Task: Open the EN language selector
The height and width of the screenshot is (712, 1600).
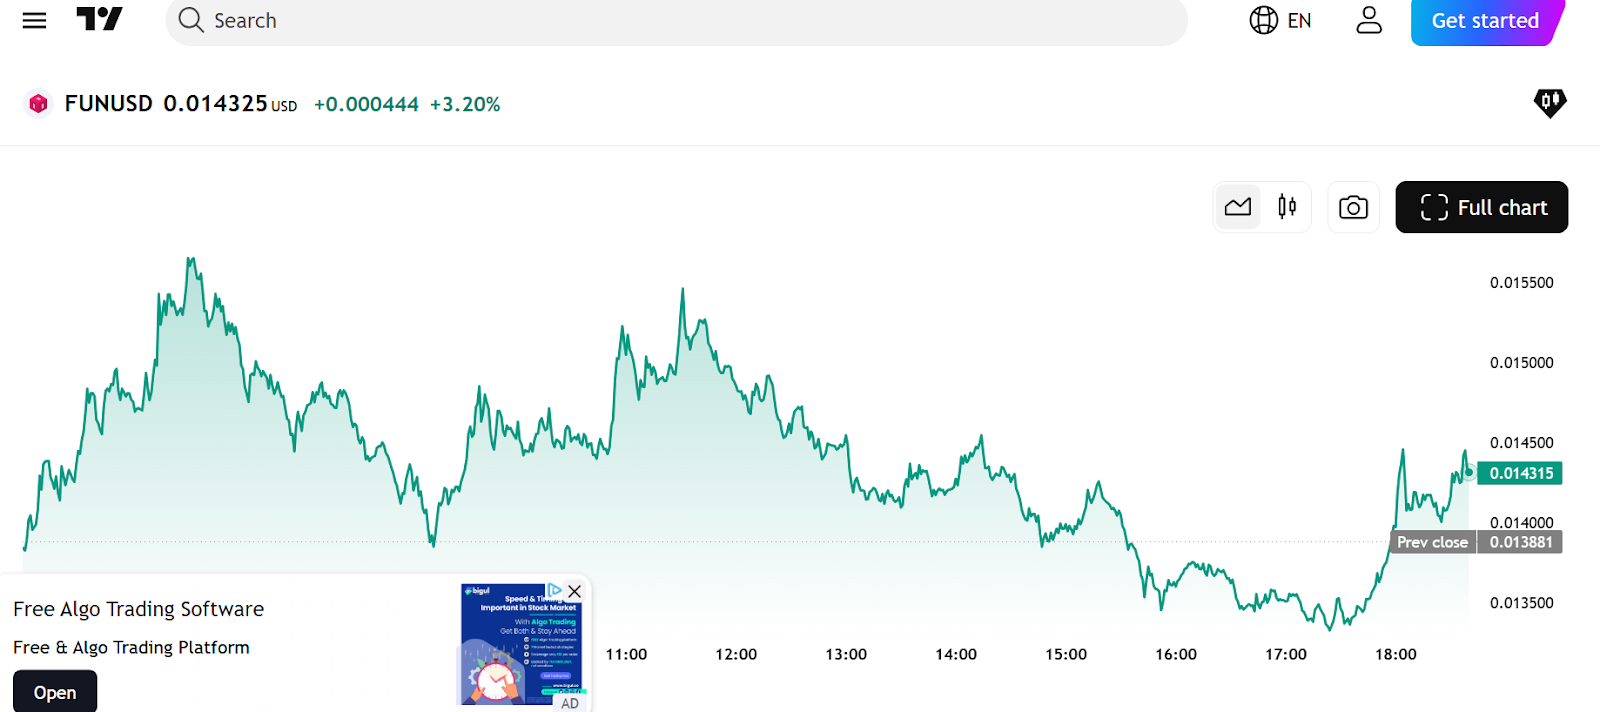Action: [1280, 20]
